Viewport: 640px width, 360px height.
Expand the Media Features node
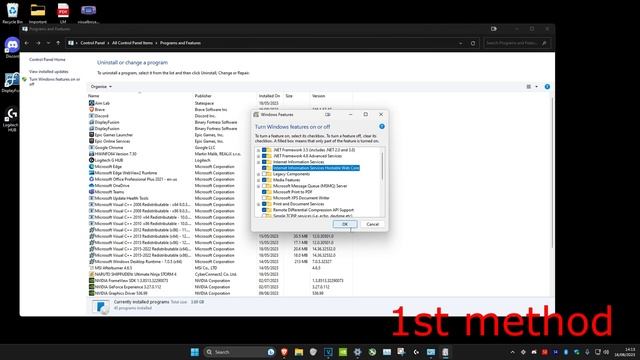click(258, 180)
